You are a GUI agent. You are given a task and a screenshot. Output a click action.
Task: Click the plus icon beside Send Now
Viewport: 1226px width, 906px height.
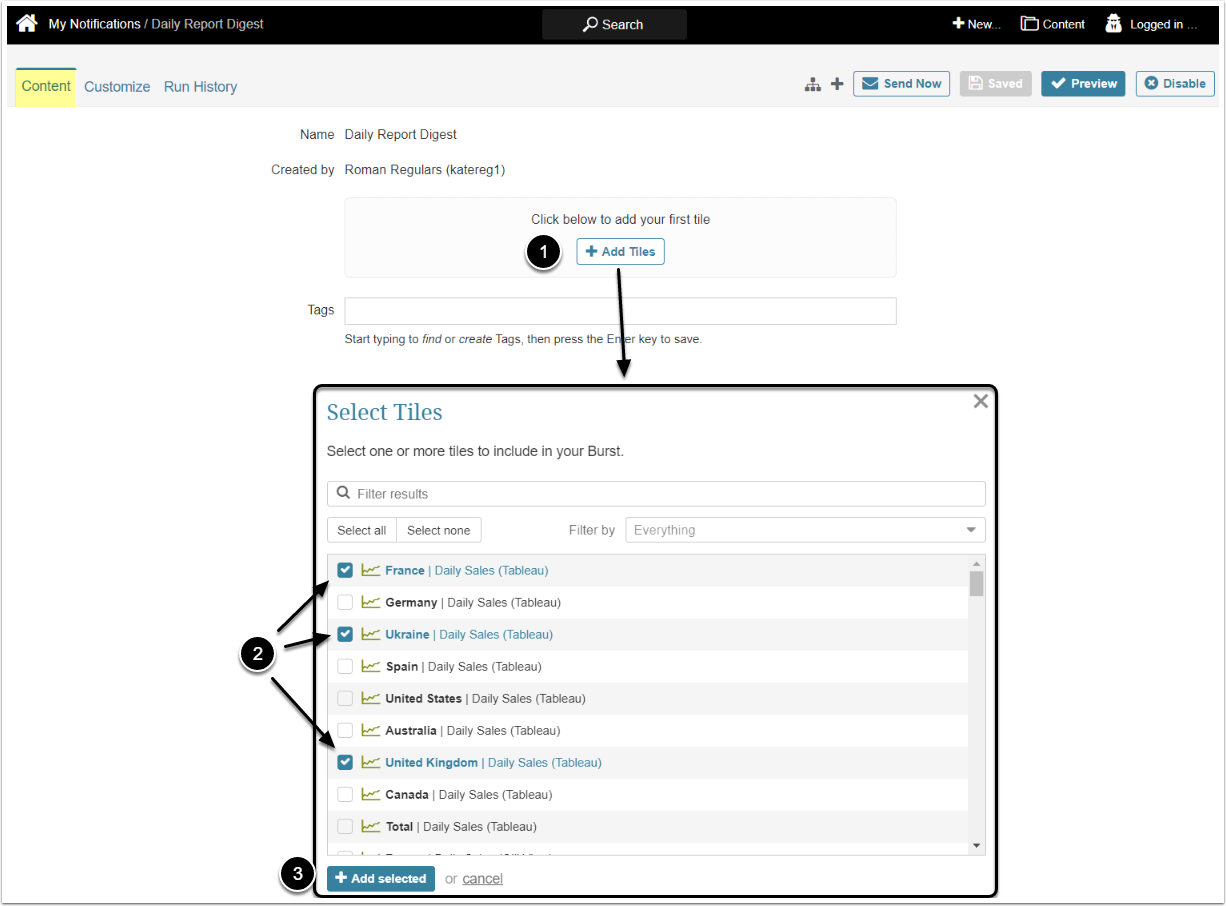[837, 84]
